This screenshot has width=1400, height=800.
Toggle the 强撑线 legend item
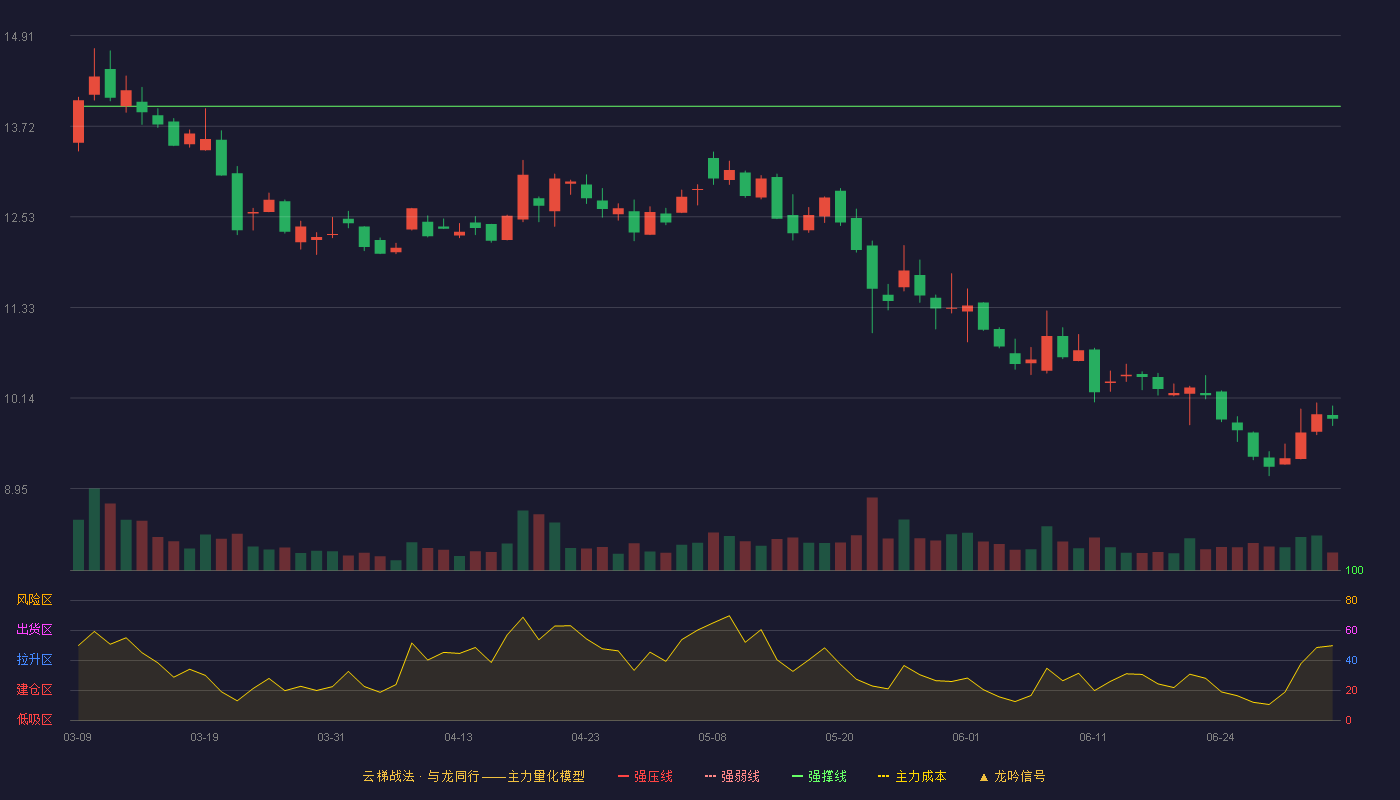tap(819, 776)
